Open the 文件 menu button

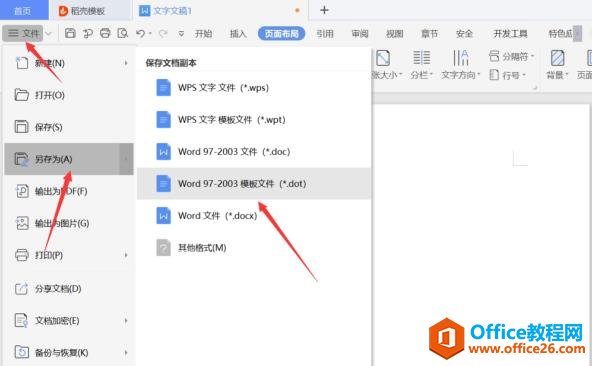pyautogui.click(x=23, y=33)
